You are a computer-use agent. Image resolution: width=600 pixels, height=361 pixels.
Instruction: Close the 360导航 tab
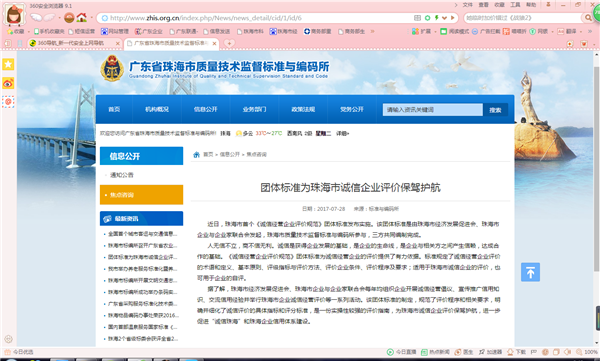point(117,44)
